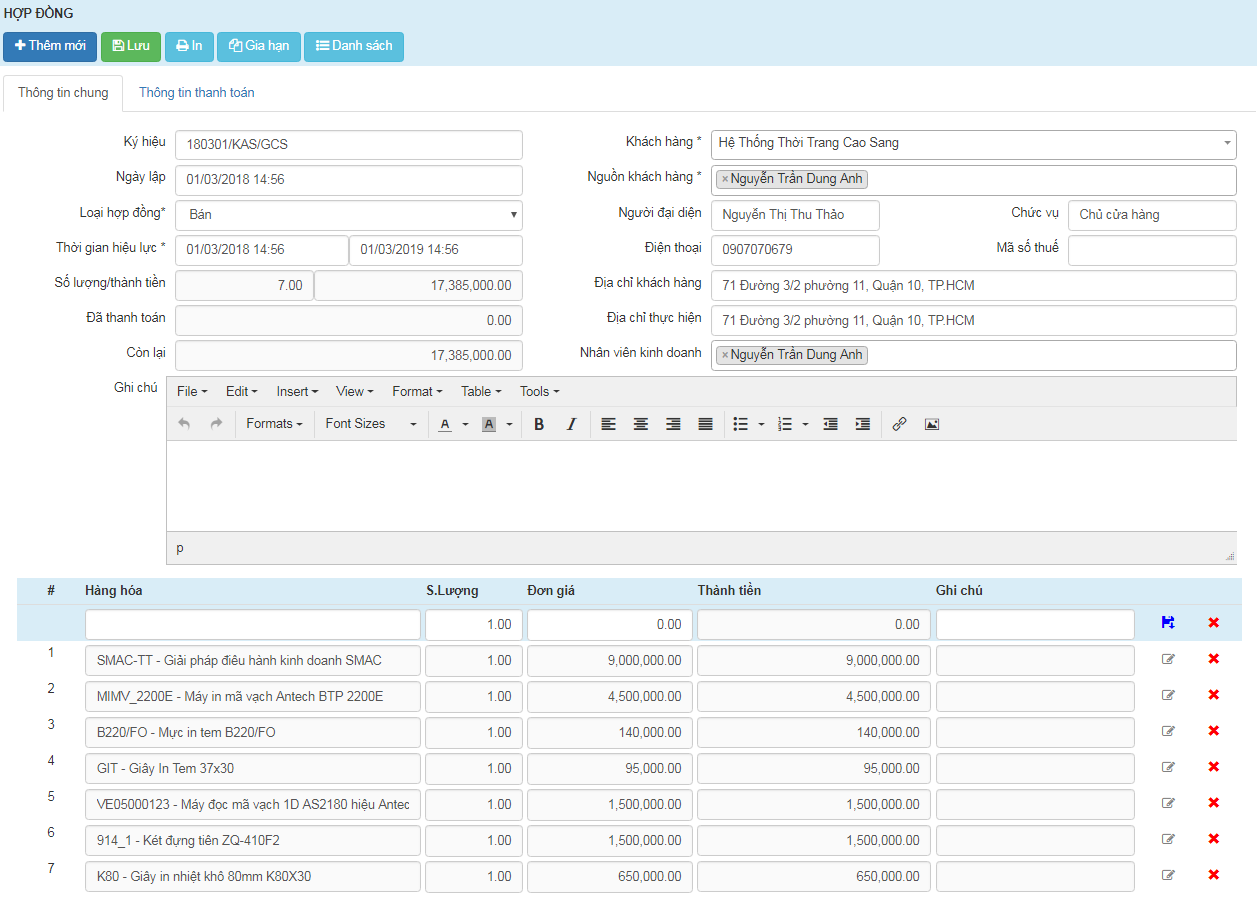1257x913 pixels.
Task: Expand numbered list style options arrow
Action: point(805,424)
